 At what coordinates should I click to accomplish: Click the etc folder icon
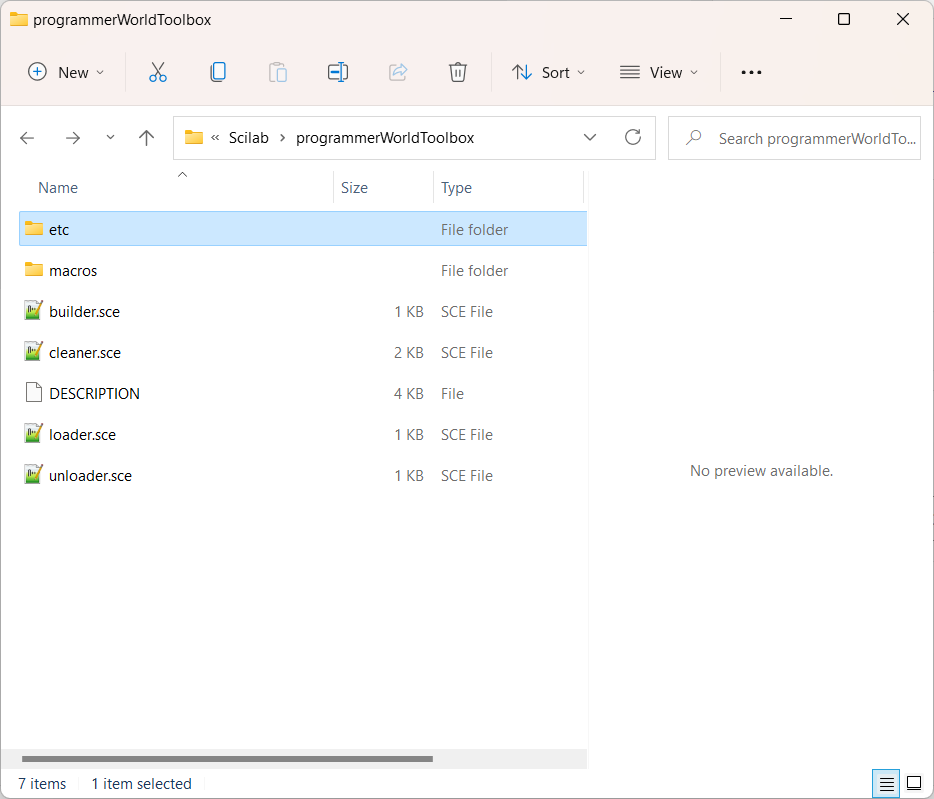(34, 229)
